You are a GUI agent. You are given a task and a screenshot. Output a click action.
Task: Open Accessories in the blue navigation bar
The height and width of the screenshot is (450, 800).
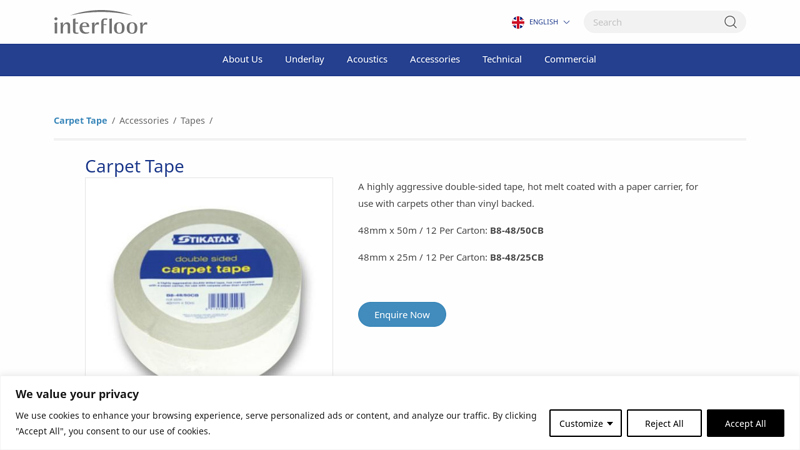point(434,59)
